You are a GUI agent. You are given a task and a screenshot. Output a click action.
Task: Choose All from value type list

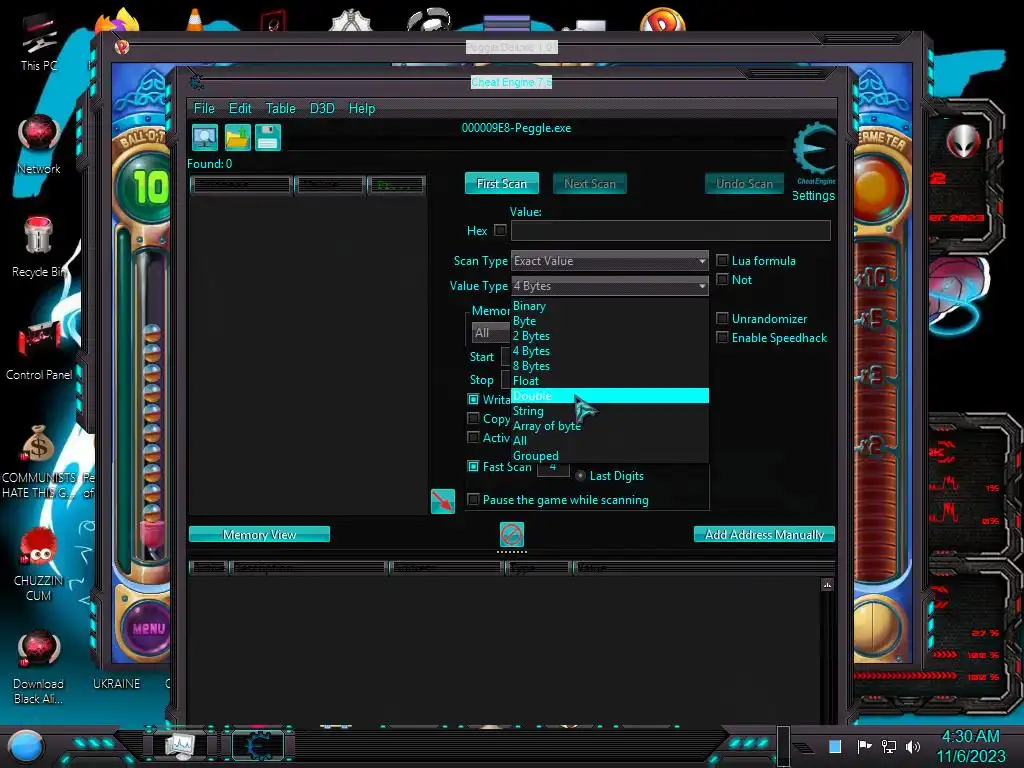[609, 441]
